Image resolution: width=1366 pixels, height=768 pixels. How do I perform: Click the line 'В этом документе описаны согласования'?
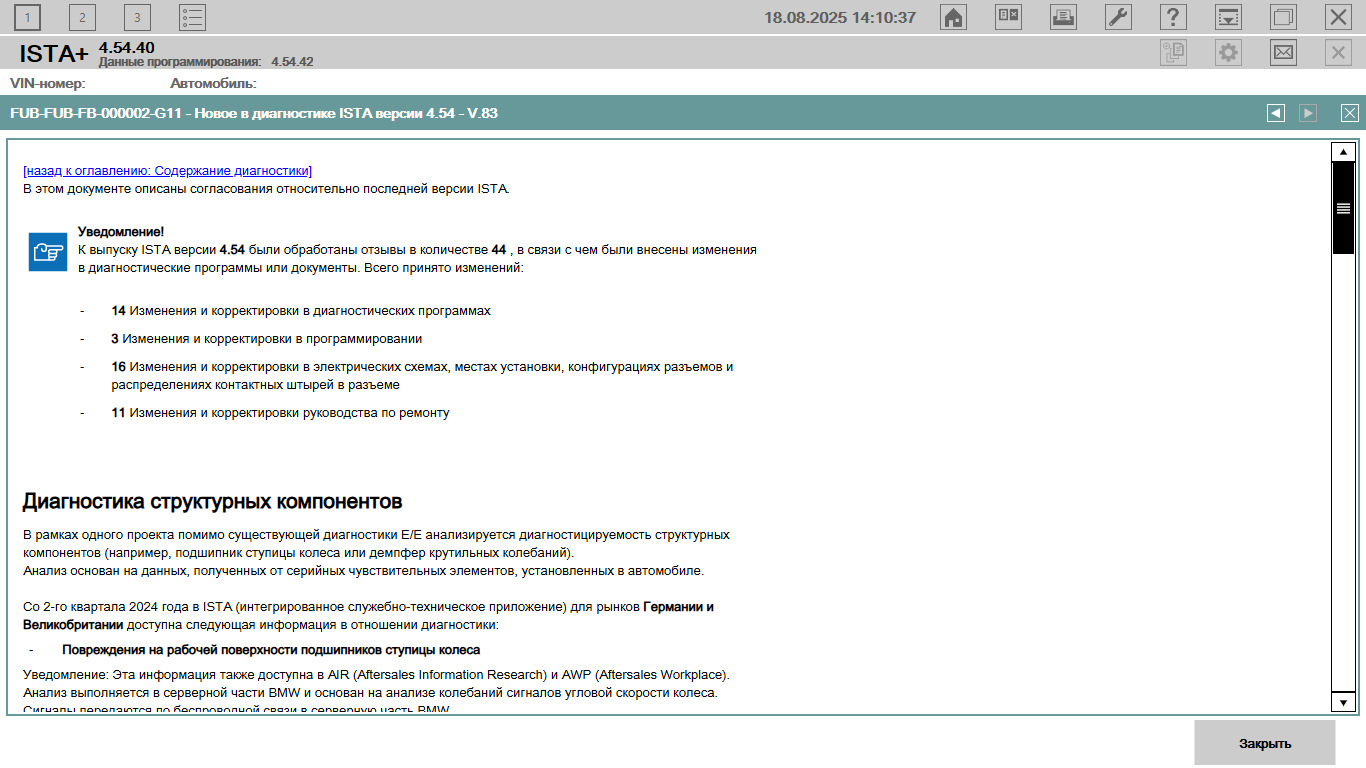[266, 188]
